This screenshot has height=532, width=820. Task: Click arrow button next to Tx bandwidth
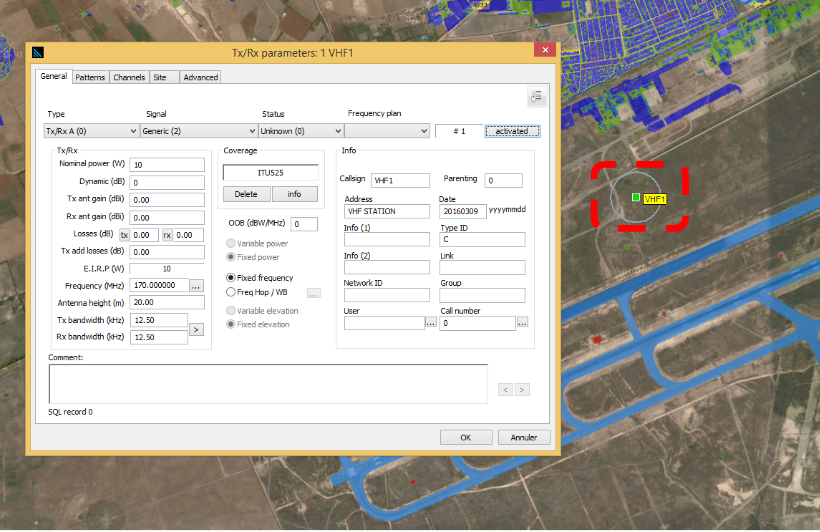click(196, 328)
